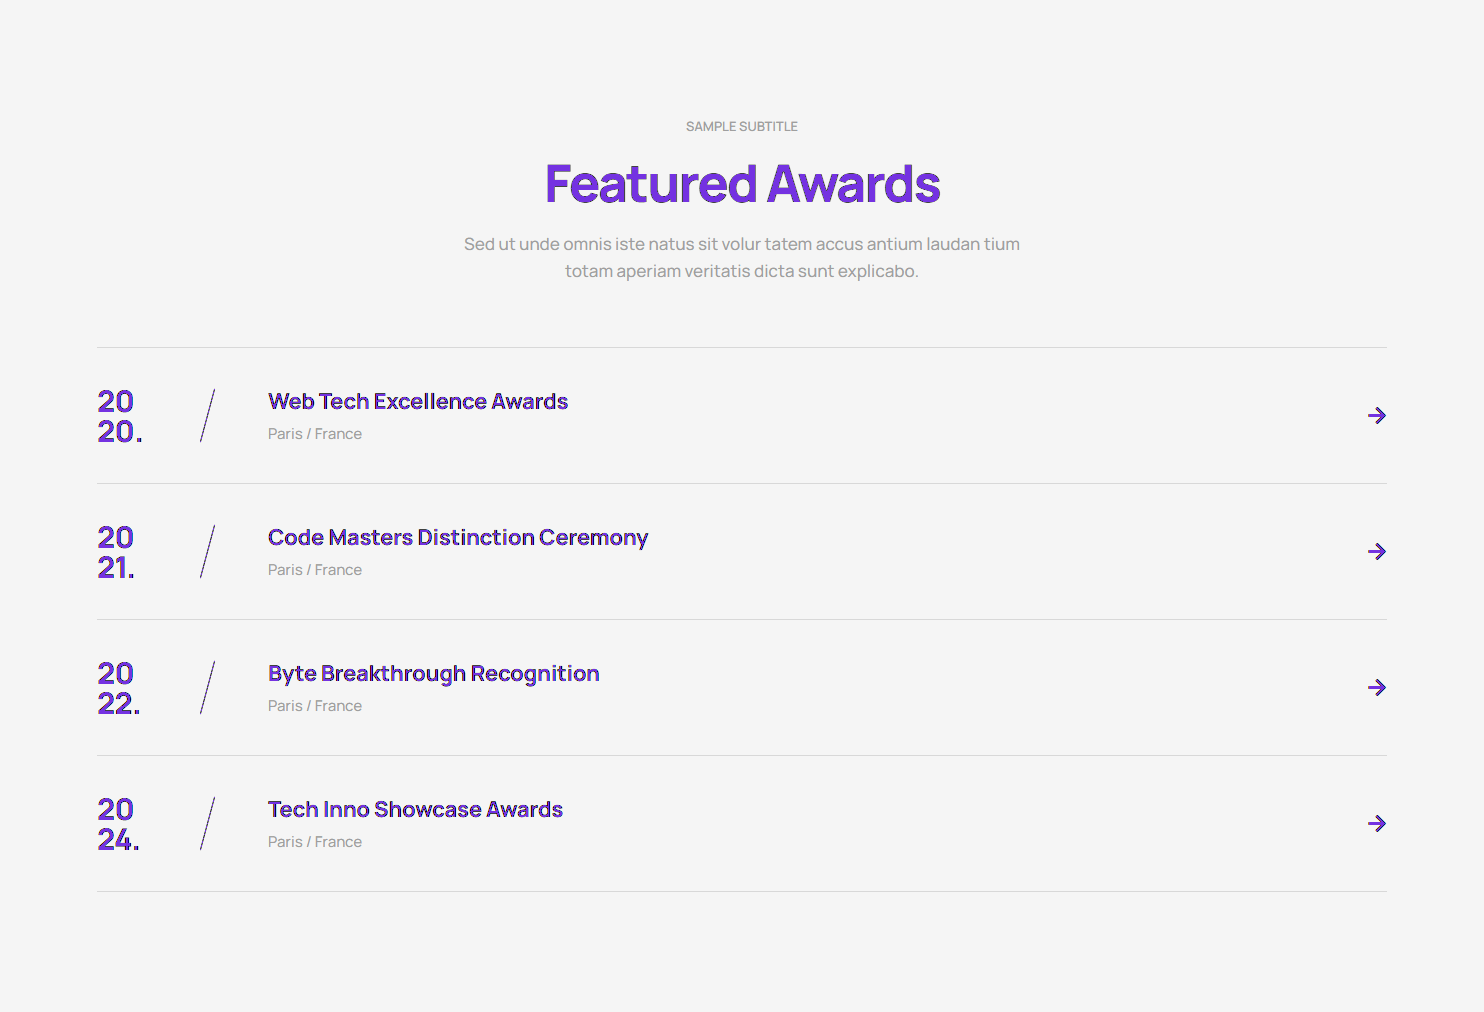Click the 2022 year label
This screenshot has width=1484, height=1012.
click(118, 688)
